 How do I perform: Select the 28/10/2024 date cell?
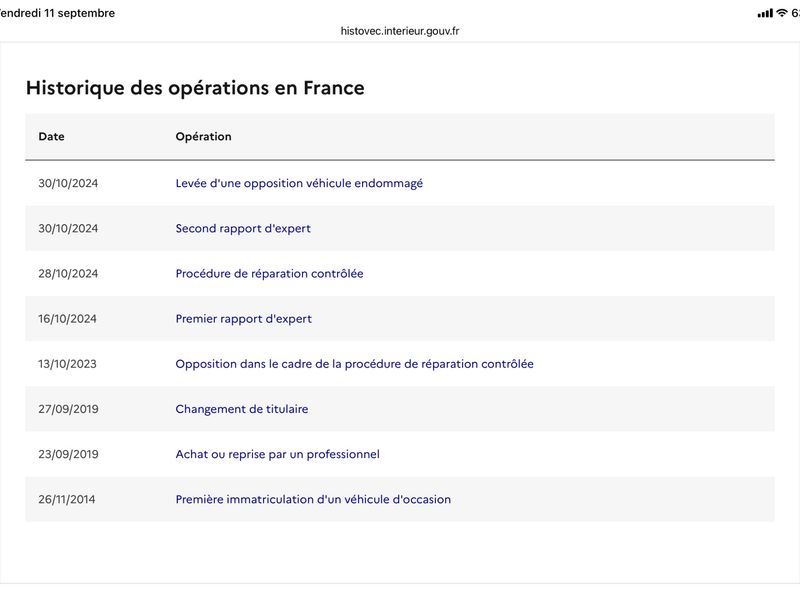pyautogui.click(x=68, y=273)
